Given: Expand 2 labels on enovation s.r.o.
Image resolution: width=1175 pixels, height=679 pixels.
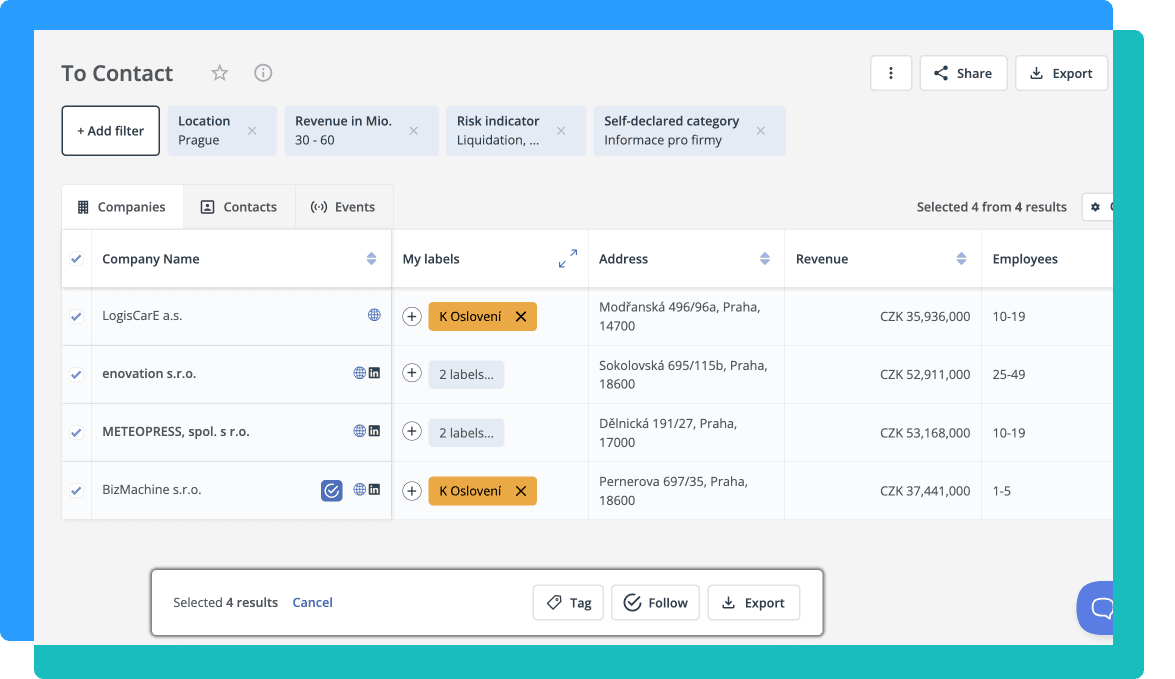Looking at the screenshot, I should point(466,375).
